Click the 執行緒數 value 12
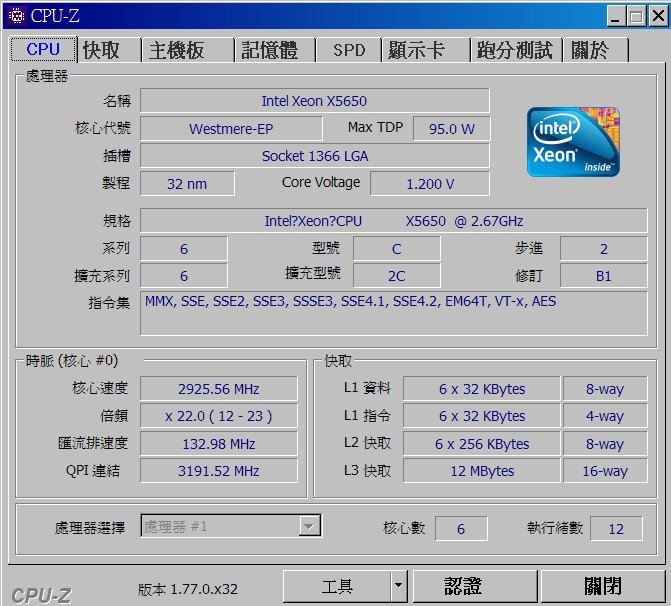Screen dimensions: 671x606 (x=616, y=529)
